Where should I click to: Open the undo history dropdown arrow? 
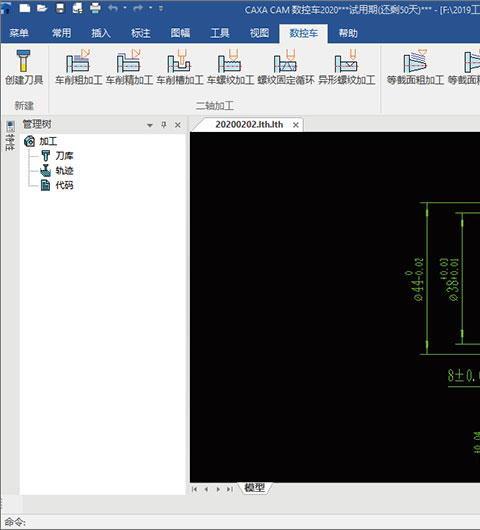125,8
